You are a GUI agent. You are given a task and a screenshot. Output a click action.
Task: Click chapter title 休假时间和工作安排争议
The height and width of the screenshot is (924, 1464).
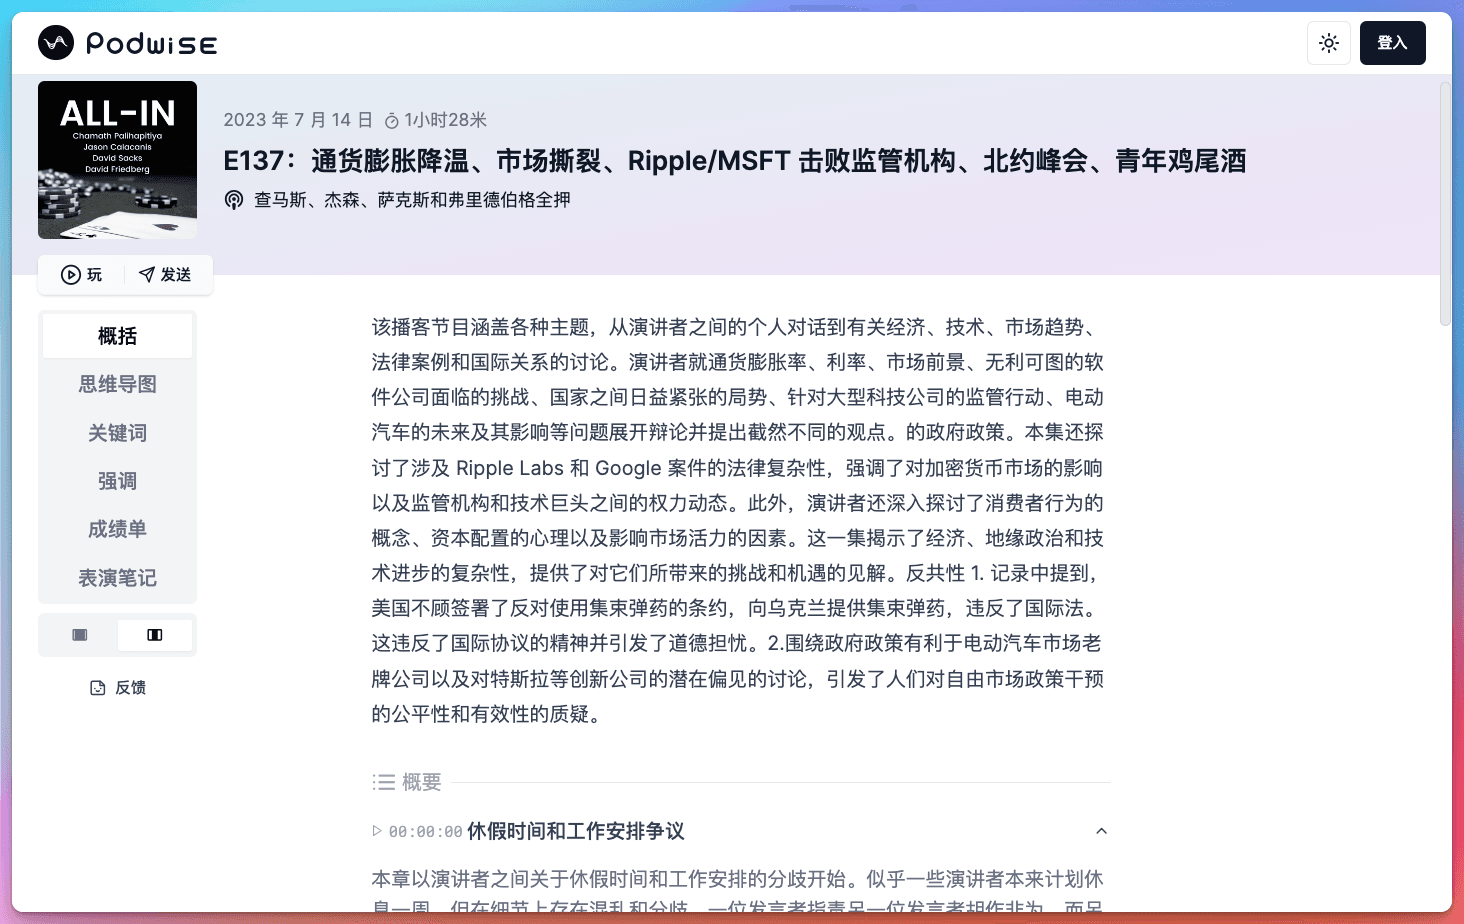[576, 831]
